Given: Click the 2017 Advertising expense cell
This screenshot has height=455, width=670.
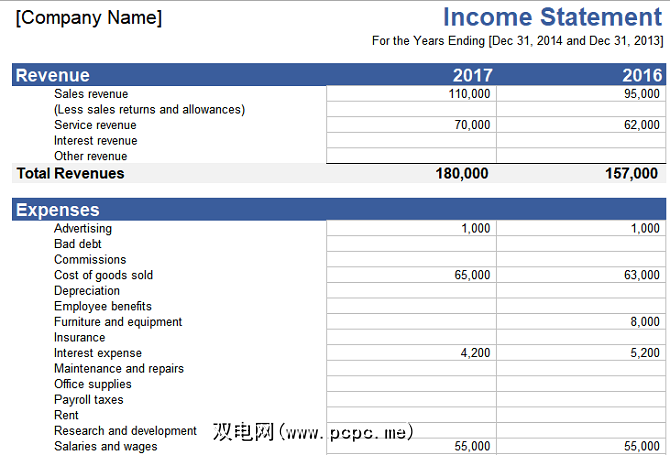Looking at the screenshot, I should [411, 228].
